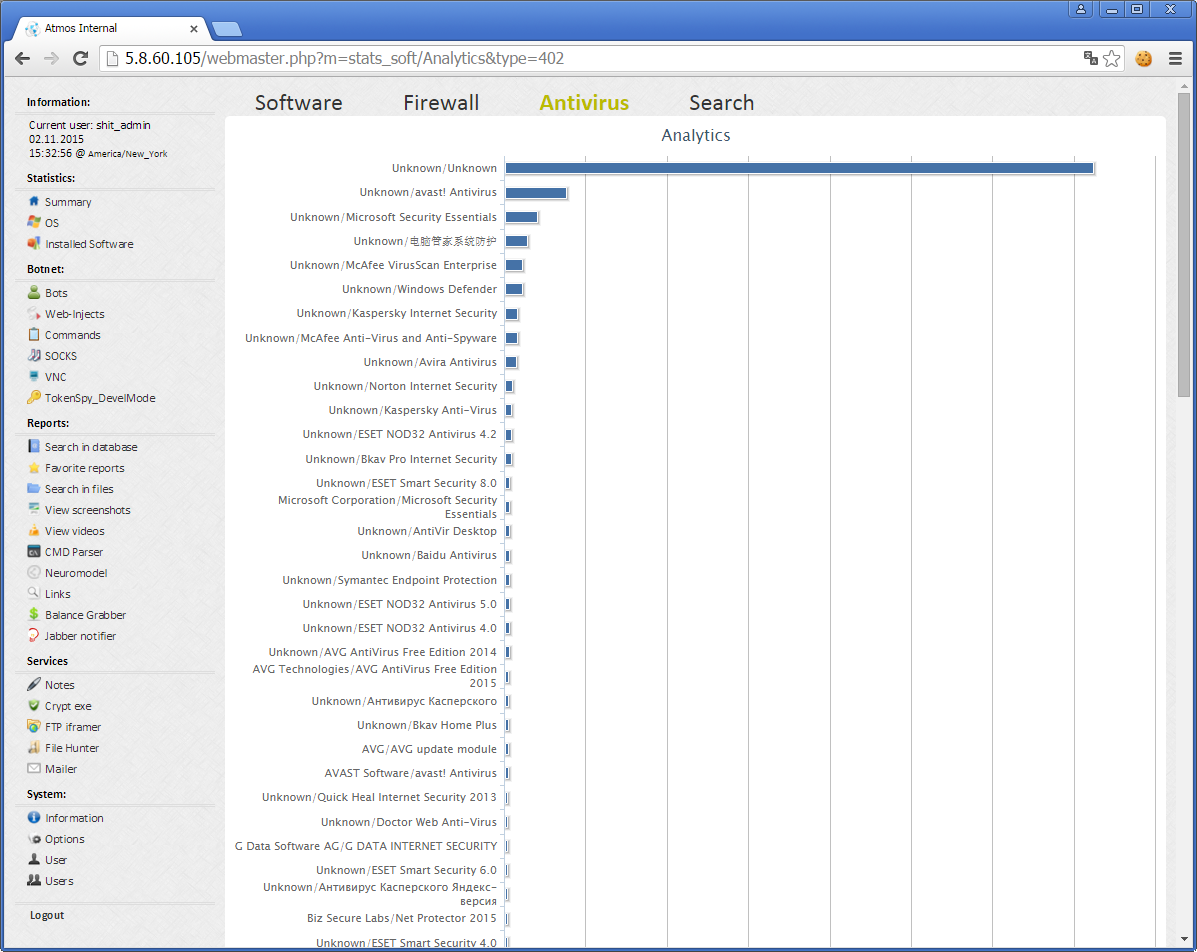
Task: Select the Antivirus tab
Action: 584,102
